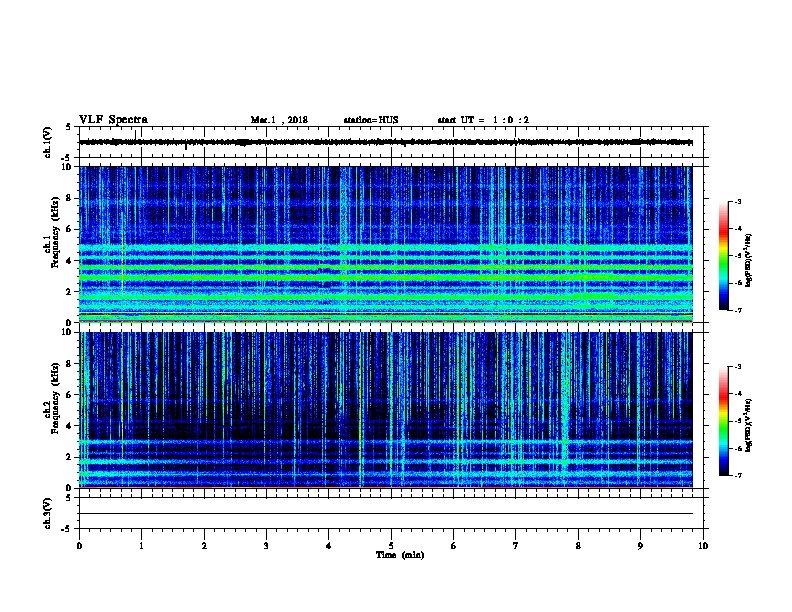Image resolution: width=792 pixels, height=612 pixels.
Task: Click inside the ch.2 spectrogram panel
Action: (x=386, y=410)
